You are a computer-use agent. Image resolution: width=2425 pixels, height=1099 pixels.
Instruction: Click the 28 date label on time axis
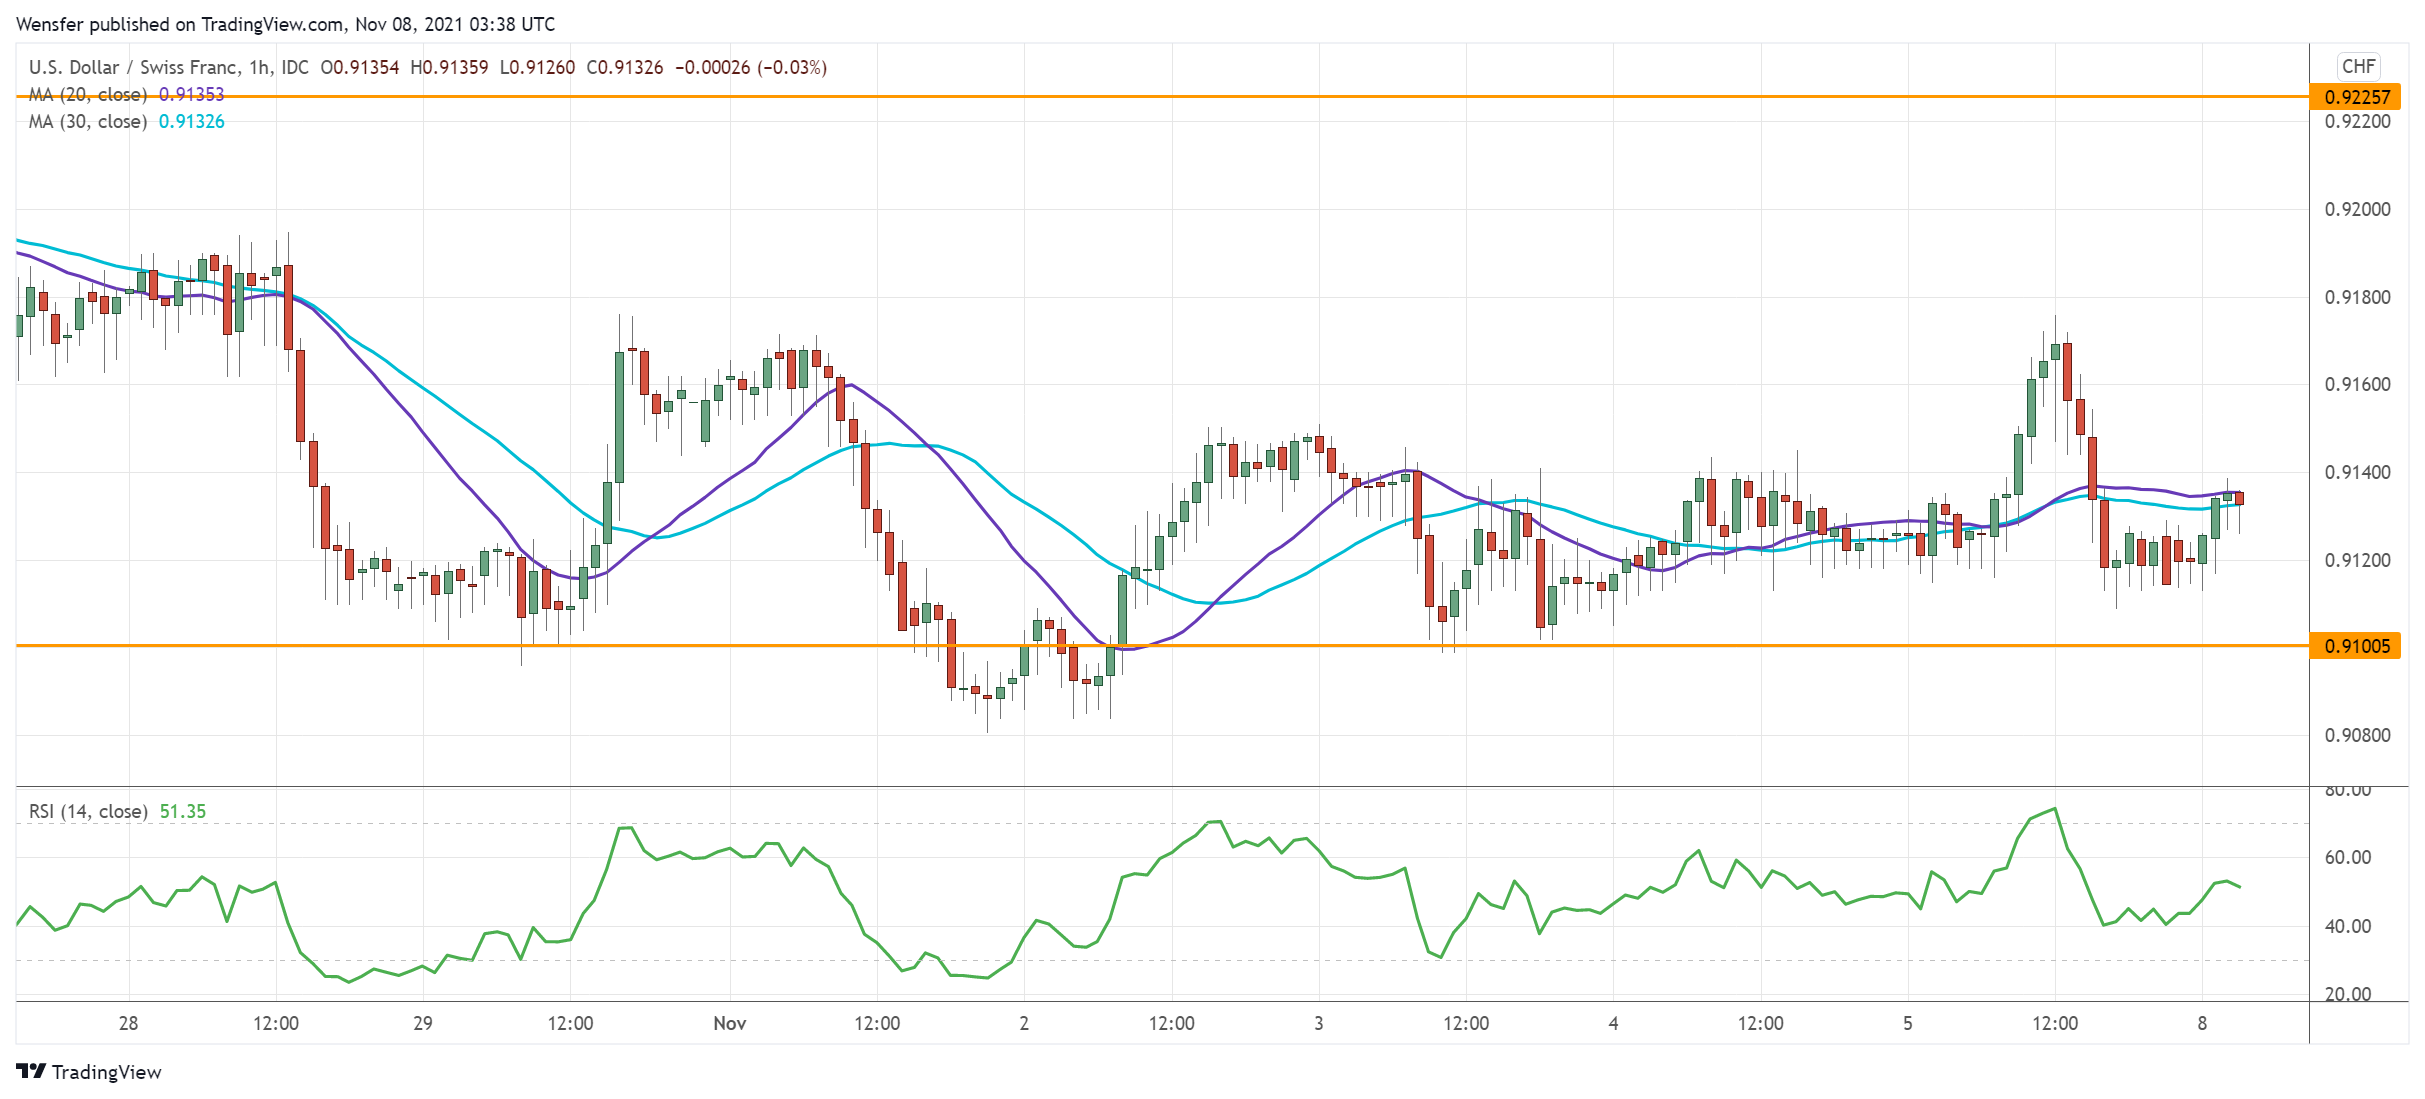[128, 1023]
